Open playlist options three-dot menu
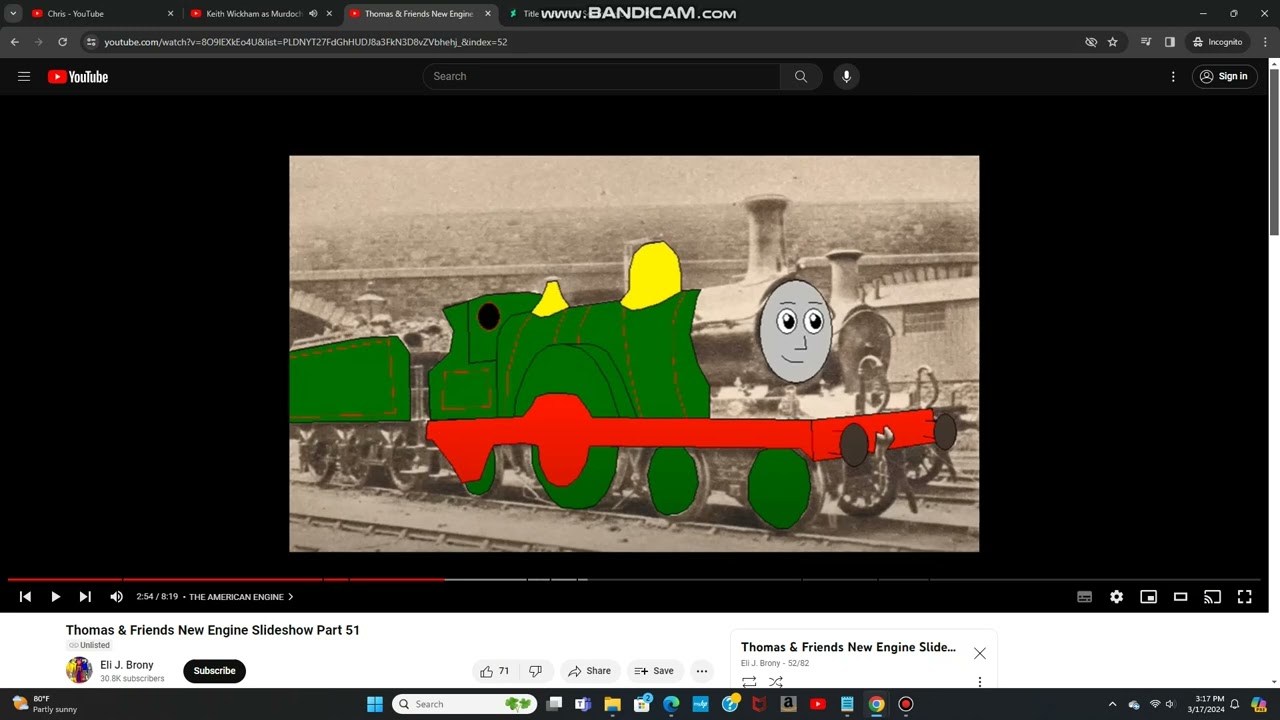Image resolution: width=1280 pixels, height=720 pixels. coord(980,682)
